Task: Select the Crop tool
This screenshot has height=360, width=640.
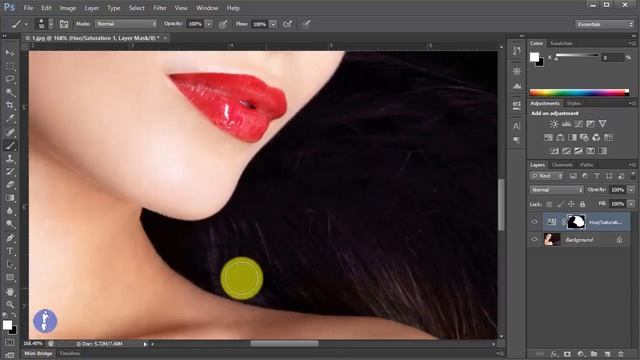Action: point(10,105)
